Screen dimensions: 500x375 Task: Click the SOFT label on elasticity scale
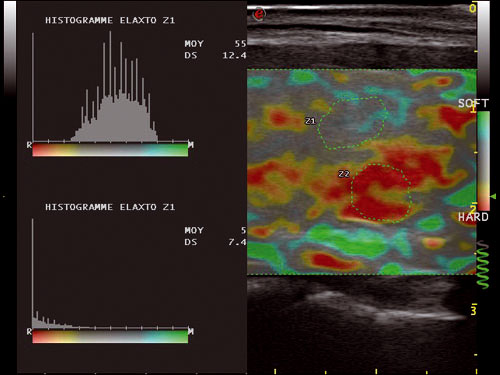[x=473, y=103]
